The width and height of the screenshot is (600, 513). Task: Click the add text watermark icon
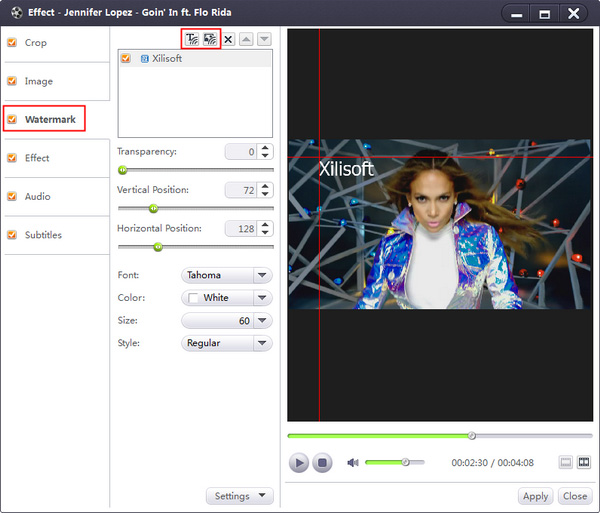(x=192, y=39)
